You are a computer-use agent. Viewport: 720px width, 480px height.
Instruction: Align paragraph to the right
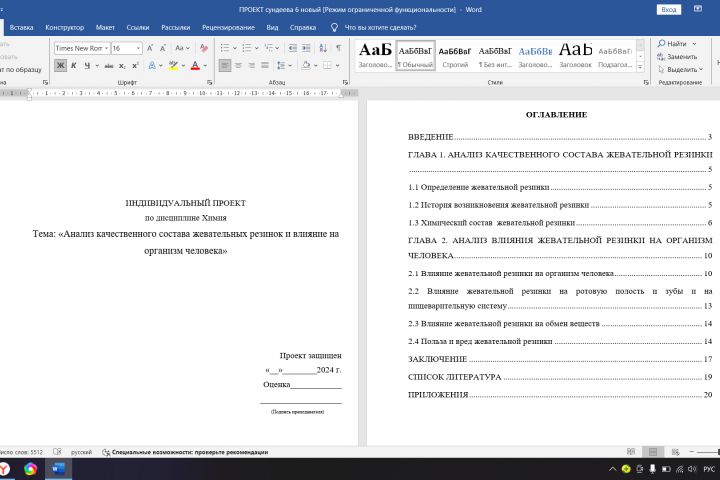click(x=252, y=66)
